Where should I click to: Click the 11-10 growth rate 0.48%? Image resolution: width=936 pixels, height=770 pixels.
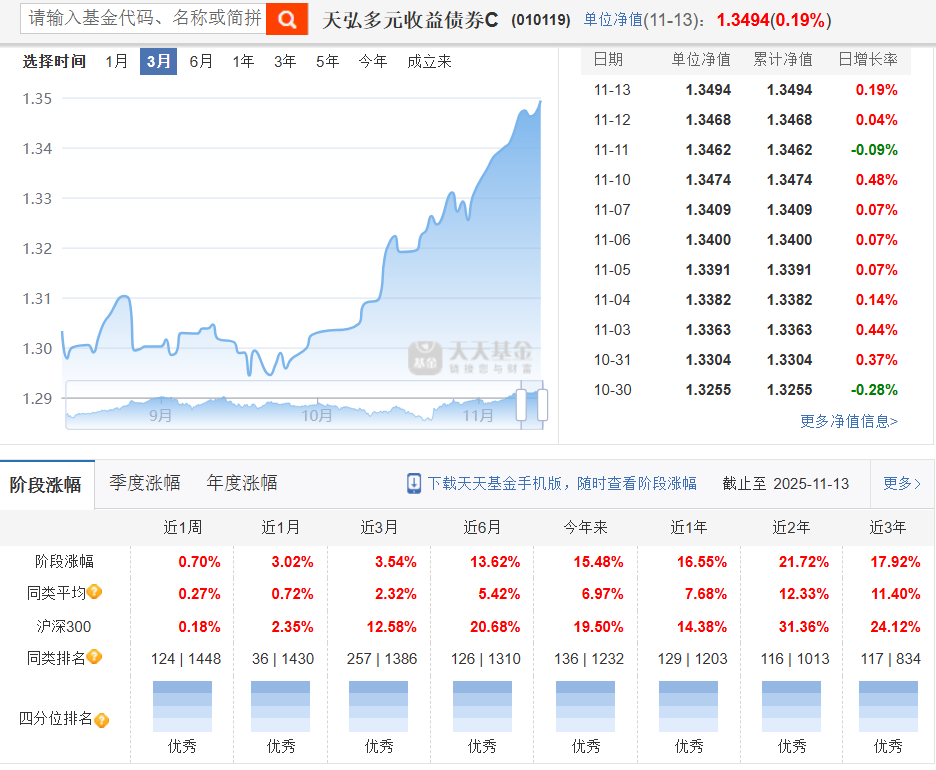pyautogui.click(x=876, y=180)
